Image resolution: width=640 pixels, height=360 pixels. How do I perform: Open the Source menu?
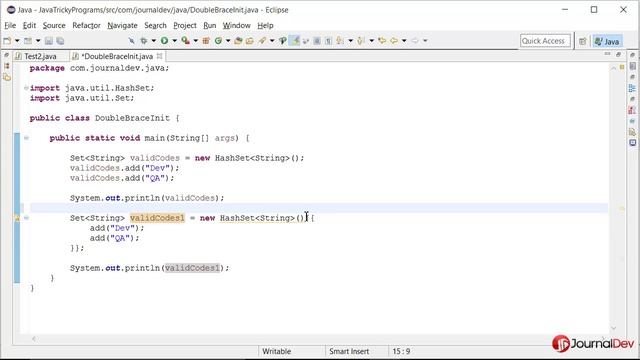(x=54, y=25)
